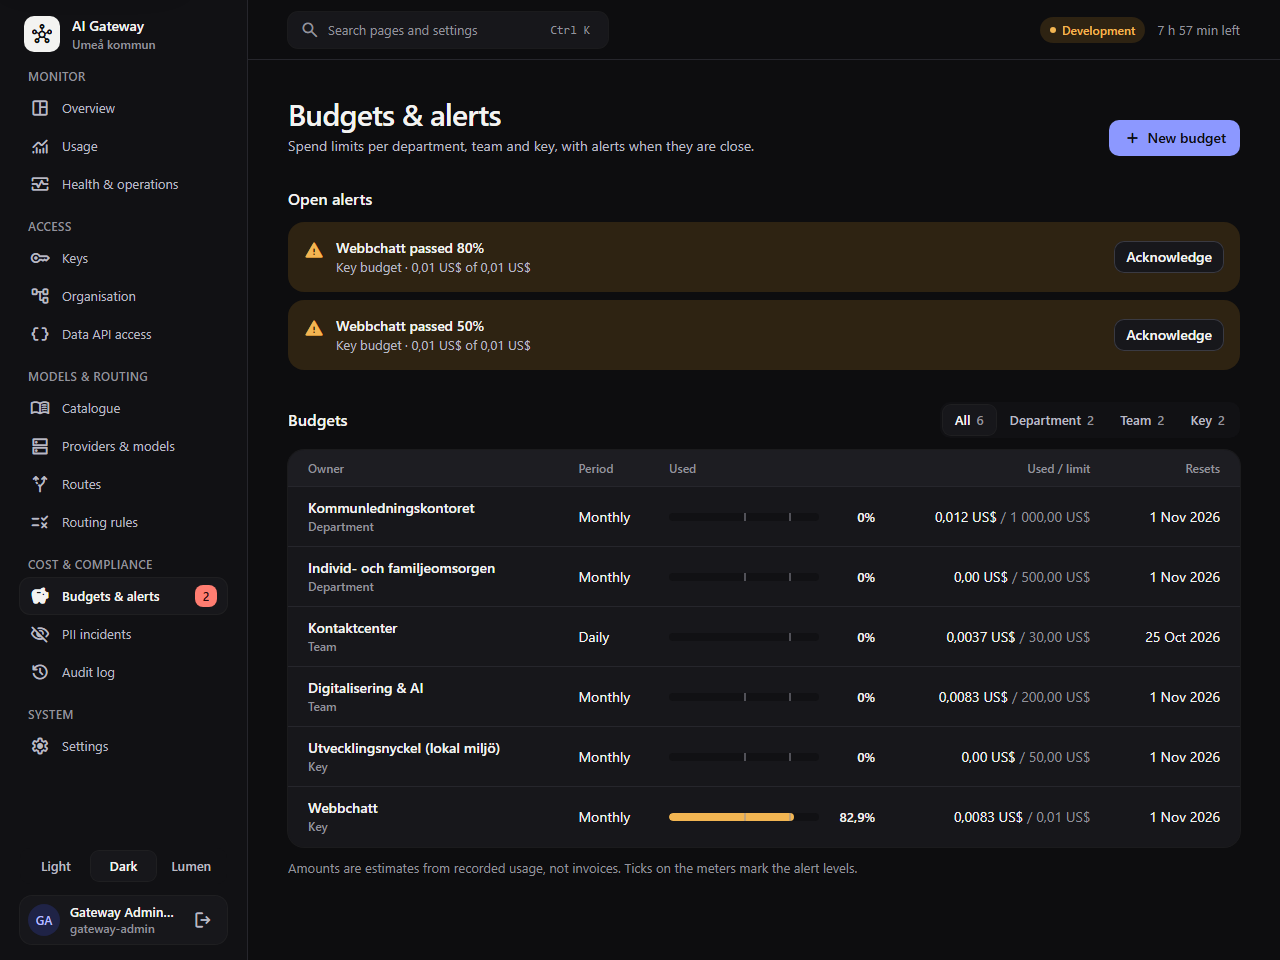Click Utvecklingsnyckel (lokal miljö) owner name
The height and width of the screenshot is (960, 1280).
point(404,748)
